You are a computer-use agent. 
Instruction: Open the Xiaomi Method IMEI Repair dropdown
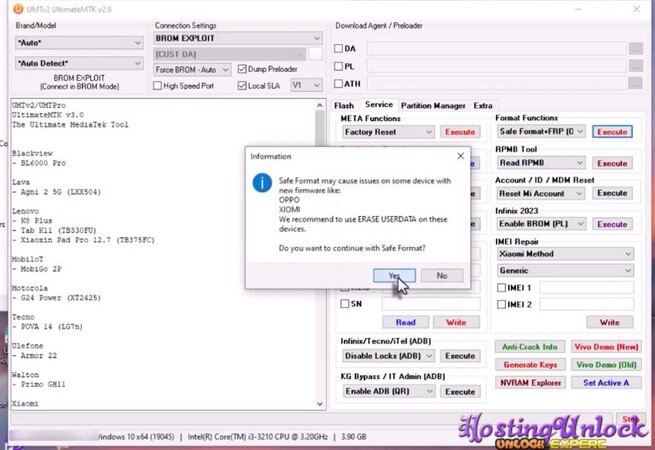tap(565, 252)
